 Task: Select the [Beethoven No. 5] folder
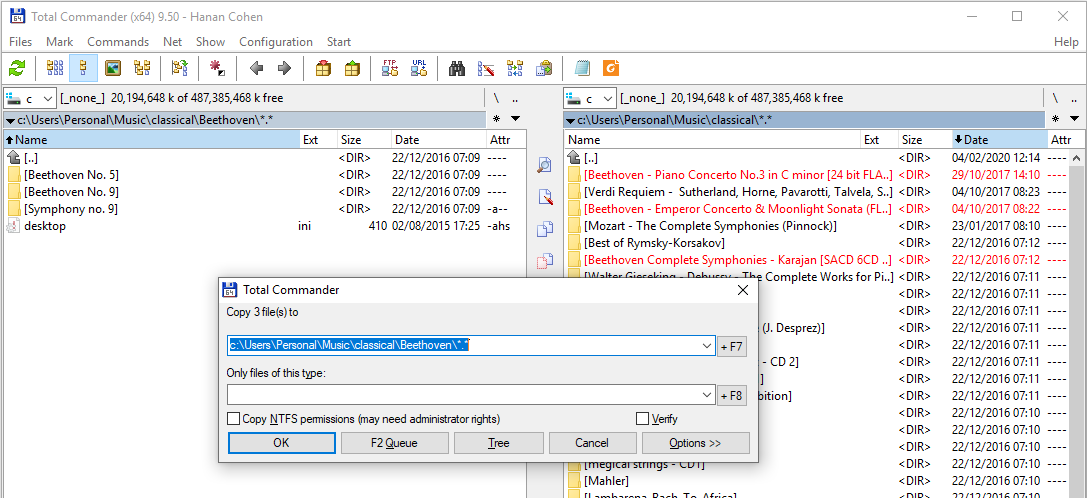tap(71, 174)
